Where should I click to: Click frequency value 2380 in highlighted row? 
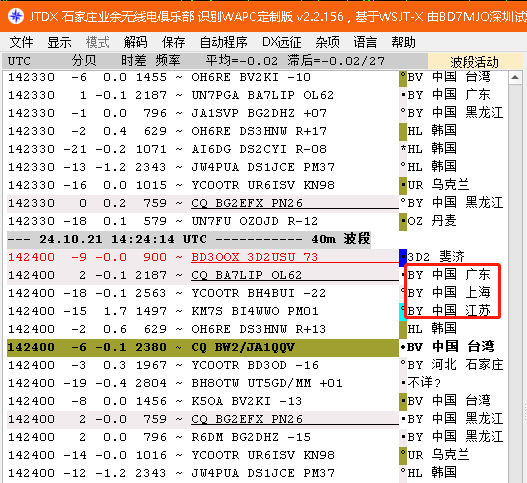(x=151, y=347)
